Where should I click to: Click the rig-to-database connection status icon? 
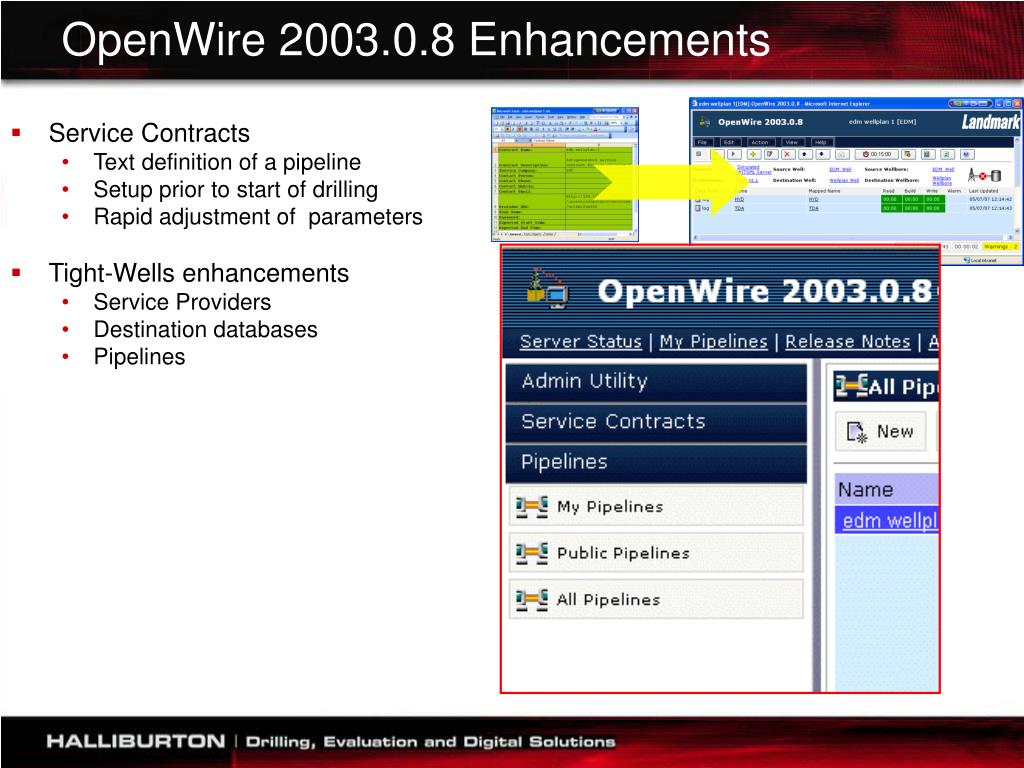coord(985,175)
